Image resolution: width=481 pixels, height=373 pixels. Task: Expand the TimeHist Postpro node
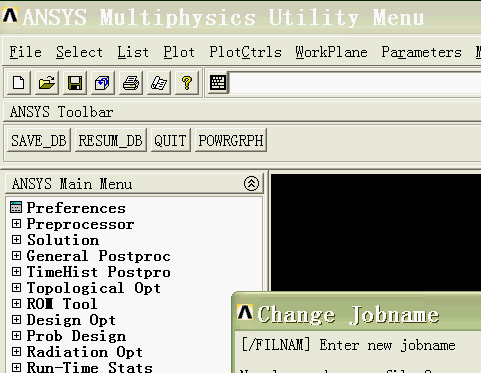pos(16,271)
